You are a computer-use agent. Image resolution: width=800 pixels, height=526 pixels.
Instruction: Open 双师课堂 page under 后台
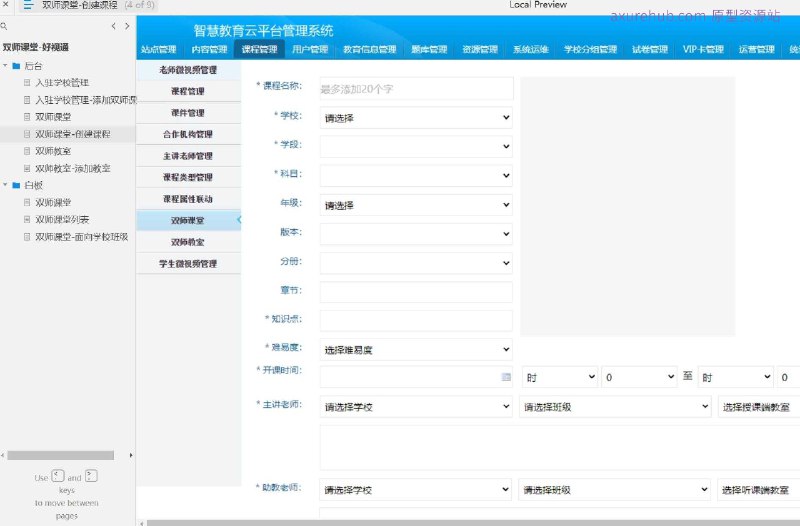(x=53, y=117)
